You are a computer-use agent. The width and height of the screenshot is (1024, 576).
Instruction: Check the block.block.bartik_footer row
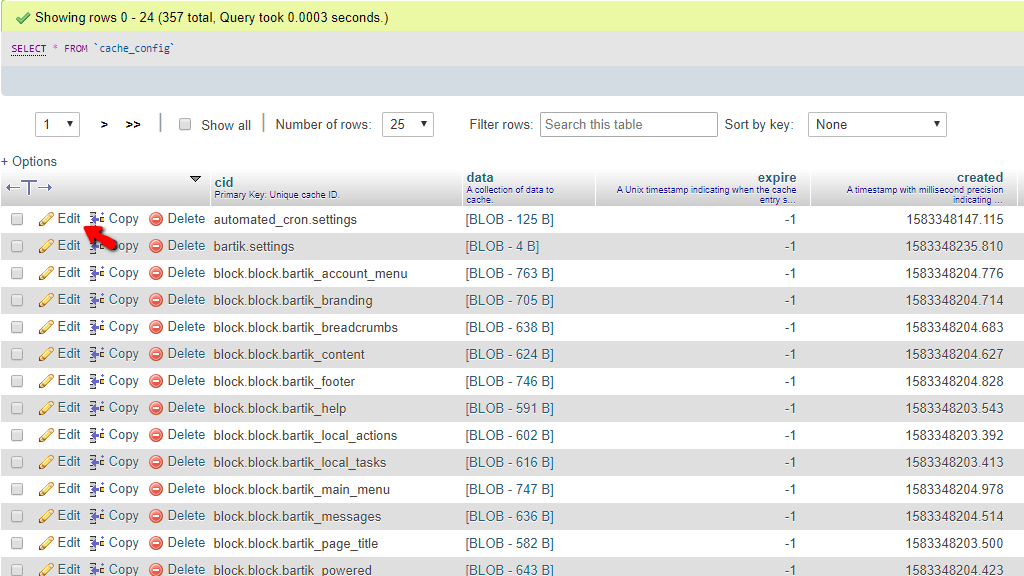pos(17,381)
